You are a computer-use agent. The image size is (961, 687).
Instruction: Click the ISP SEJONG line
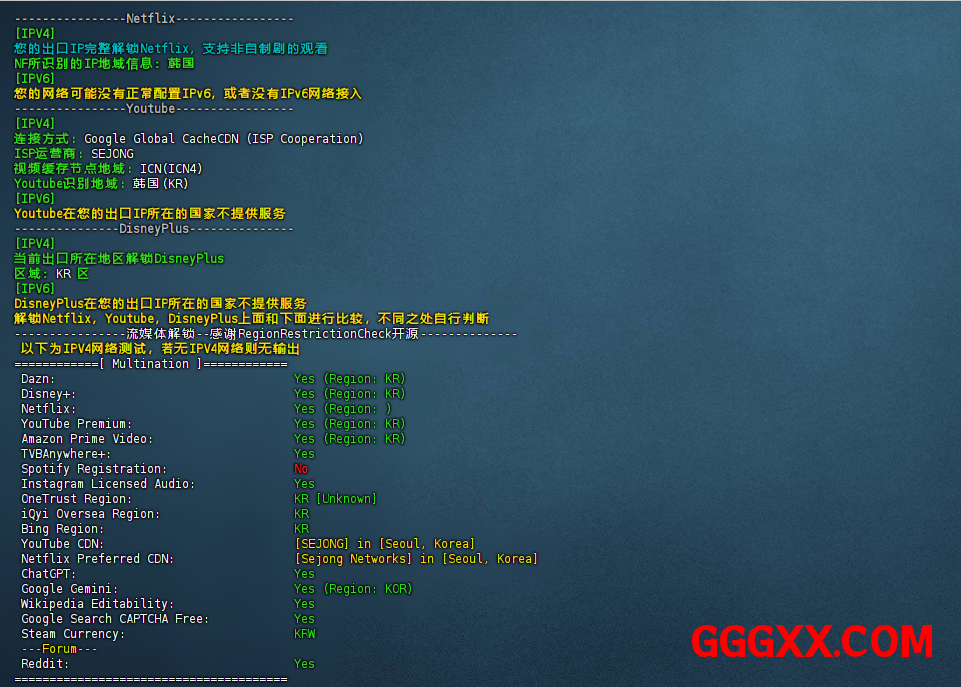coord(74,154)
